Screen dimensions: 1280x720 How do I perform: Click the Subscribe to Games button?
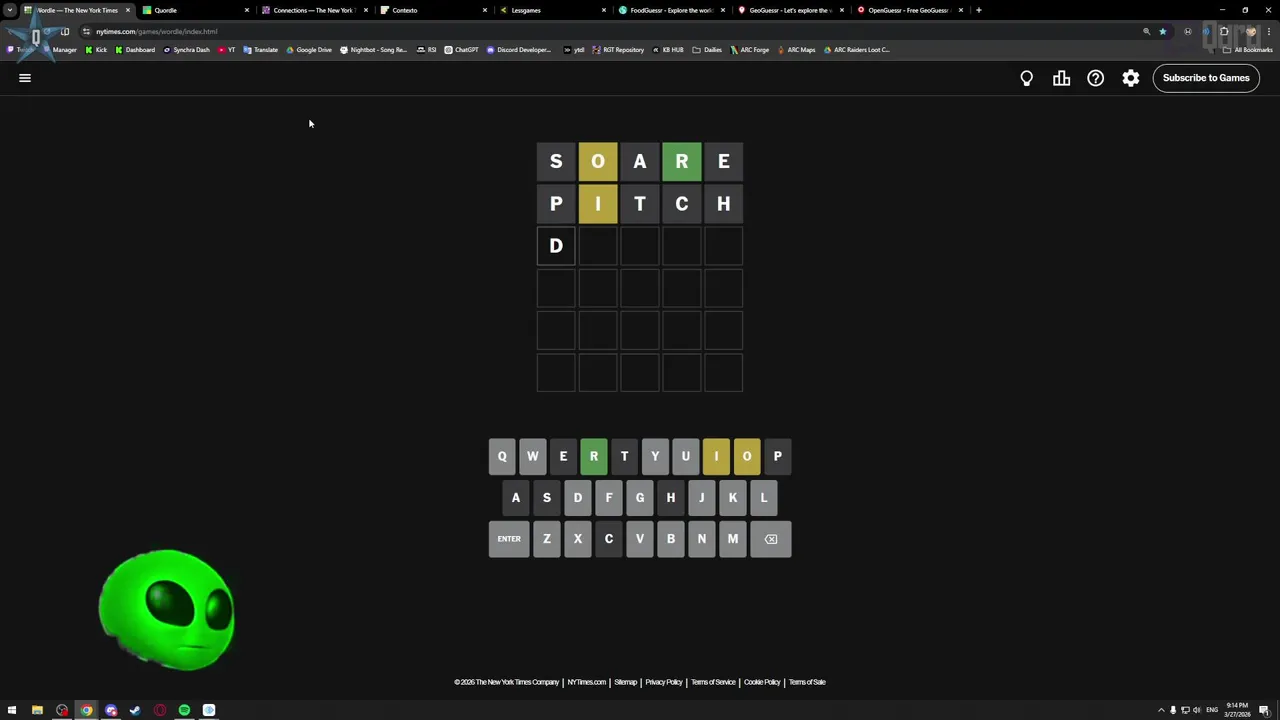[1206, 78]
